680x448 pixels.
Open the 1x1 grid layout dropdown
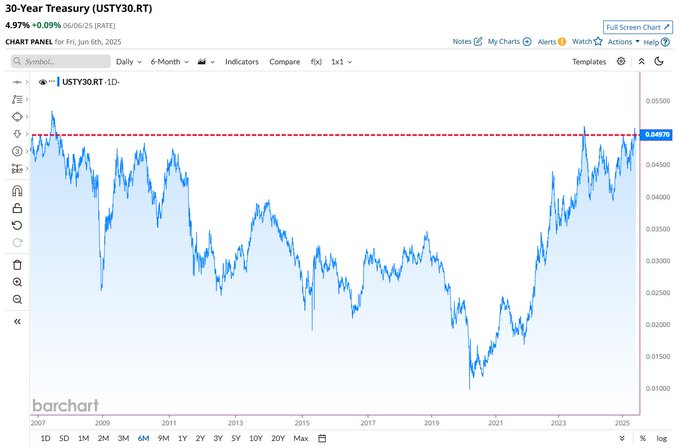pyautogui.click(x=341, y=62)
